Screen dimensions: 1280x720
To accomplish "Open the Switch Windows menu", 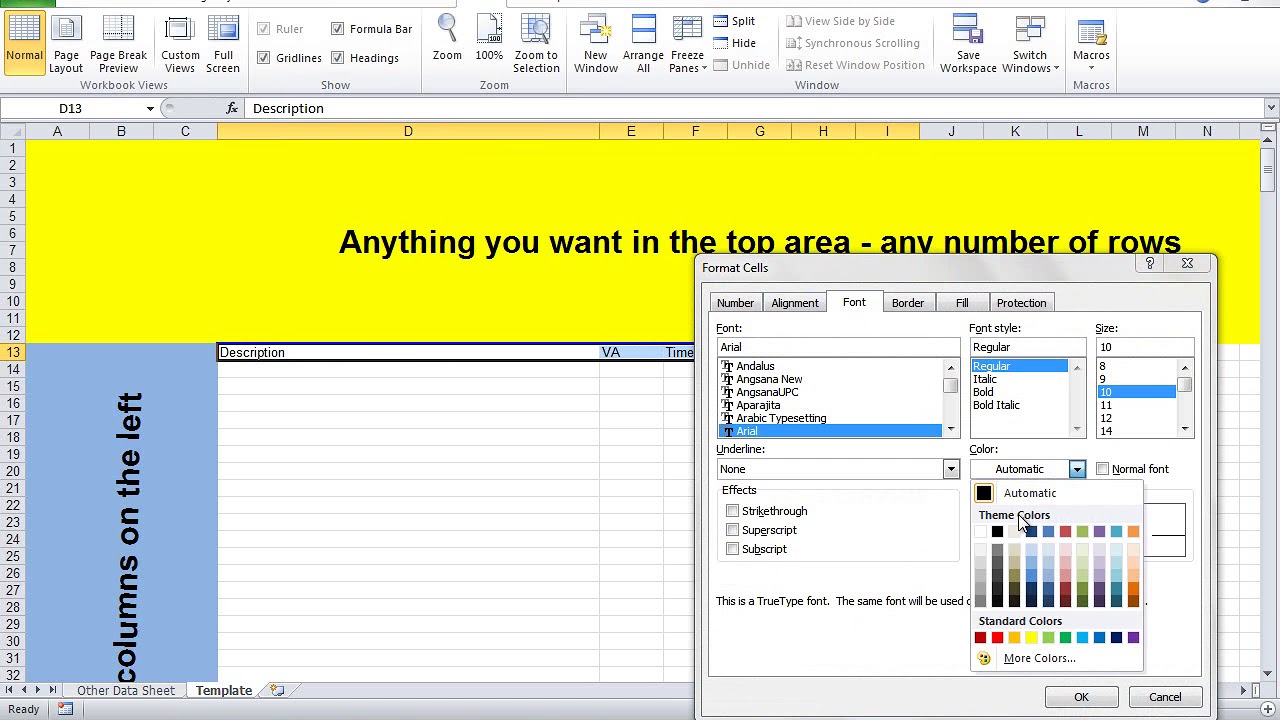I will 1030,43.
